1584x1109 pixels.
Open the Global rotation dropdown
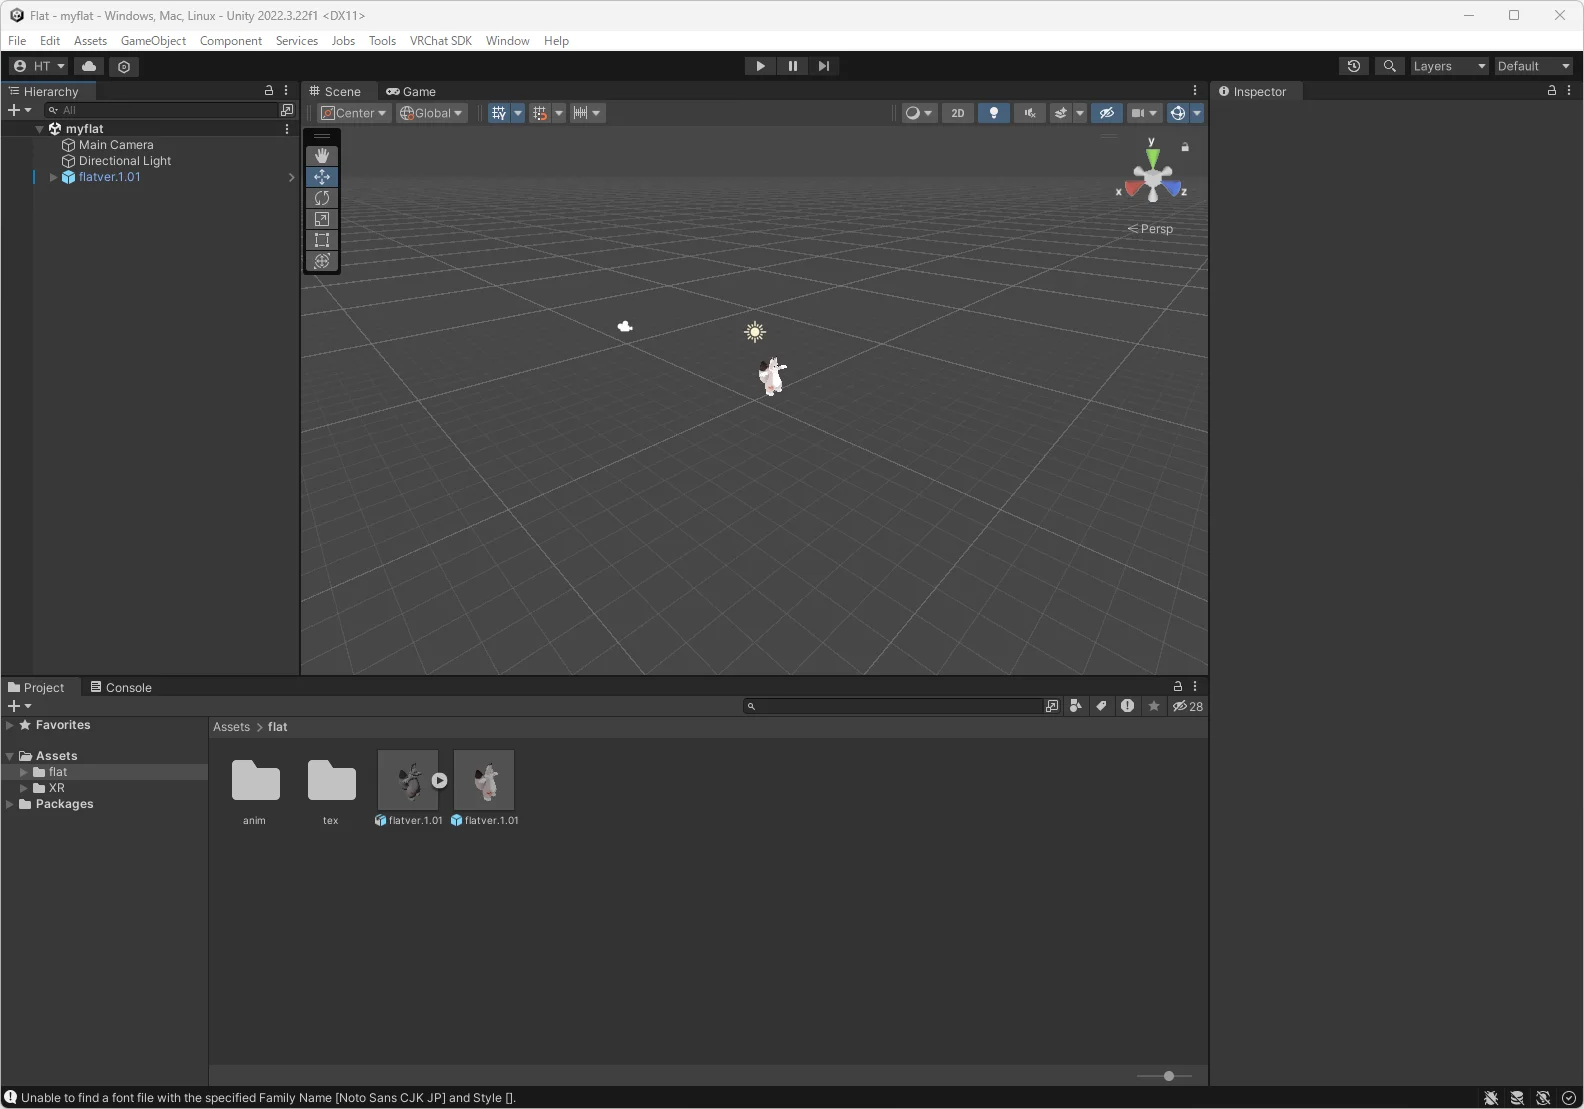431,113
